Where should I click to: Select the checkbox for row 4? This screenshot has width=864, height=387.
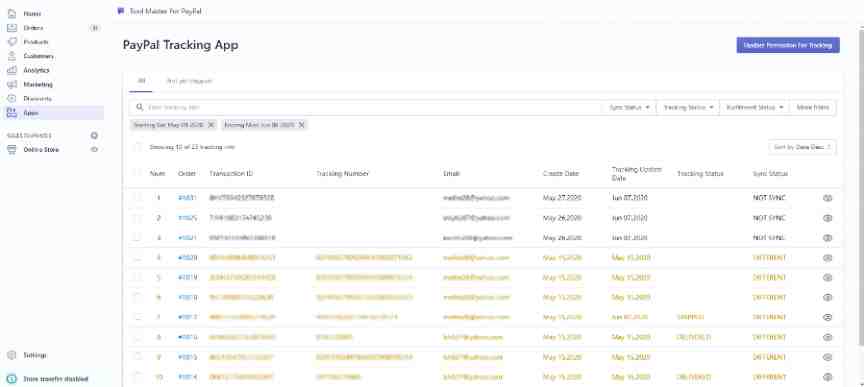tap(138, 257)
